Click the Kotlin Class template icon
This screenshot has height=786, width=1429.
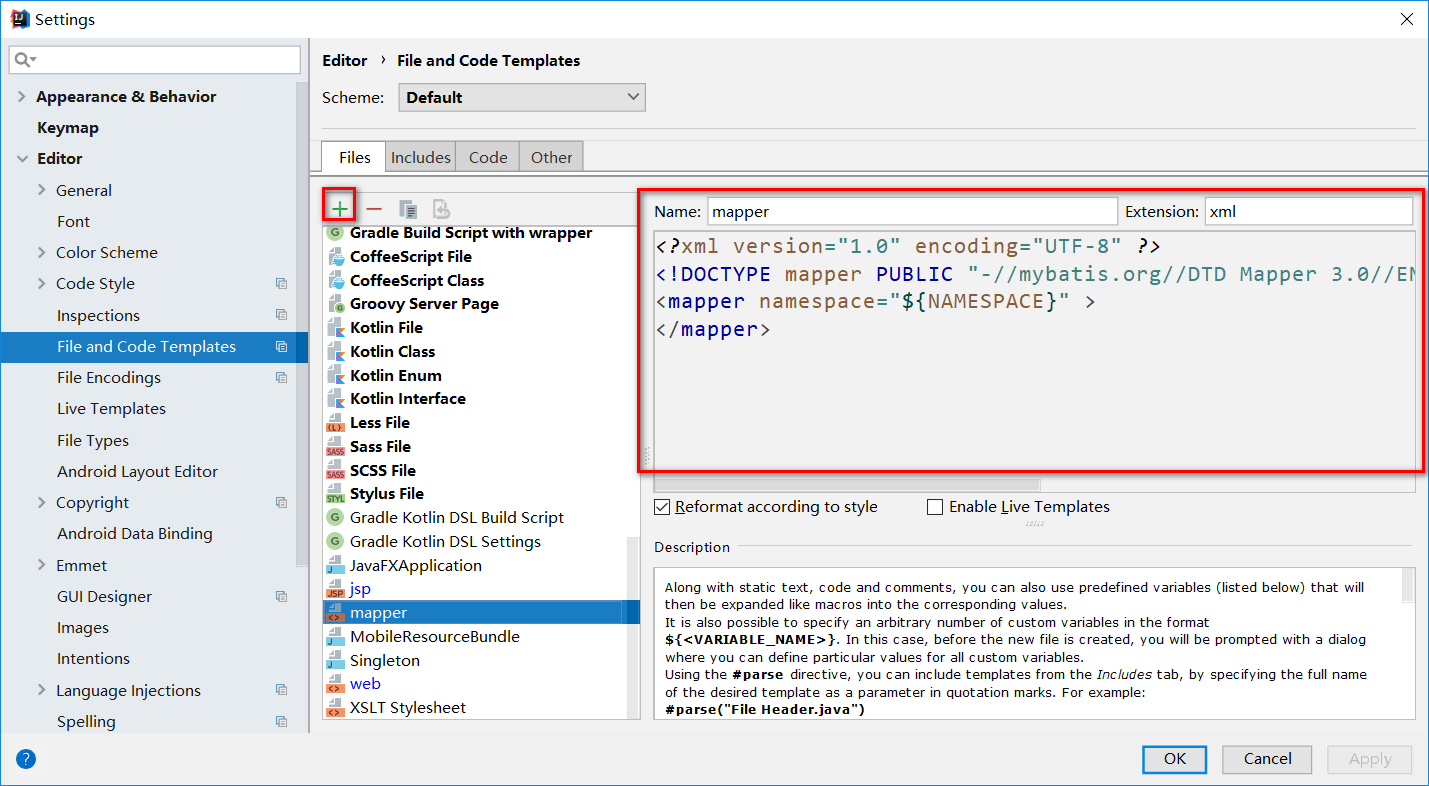click(335, 352)
